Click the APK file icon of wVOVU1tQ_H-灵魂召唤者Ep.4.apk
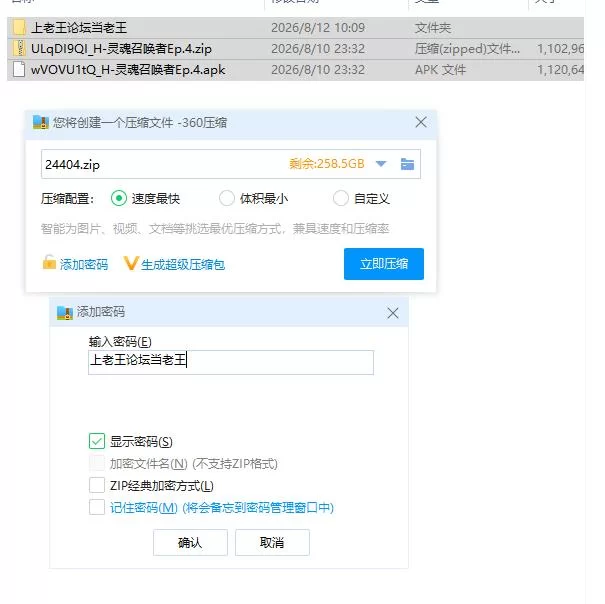Viewport: 605px width, 604px height. tap(19, 70)
